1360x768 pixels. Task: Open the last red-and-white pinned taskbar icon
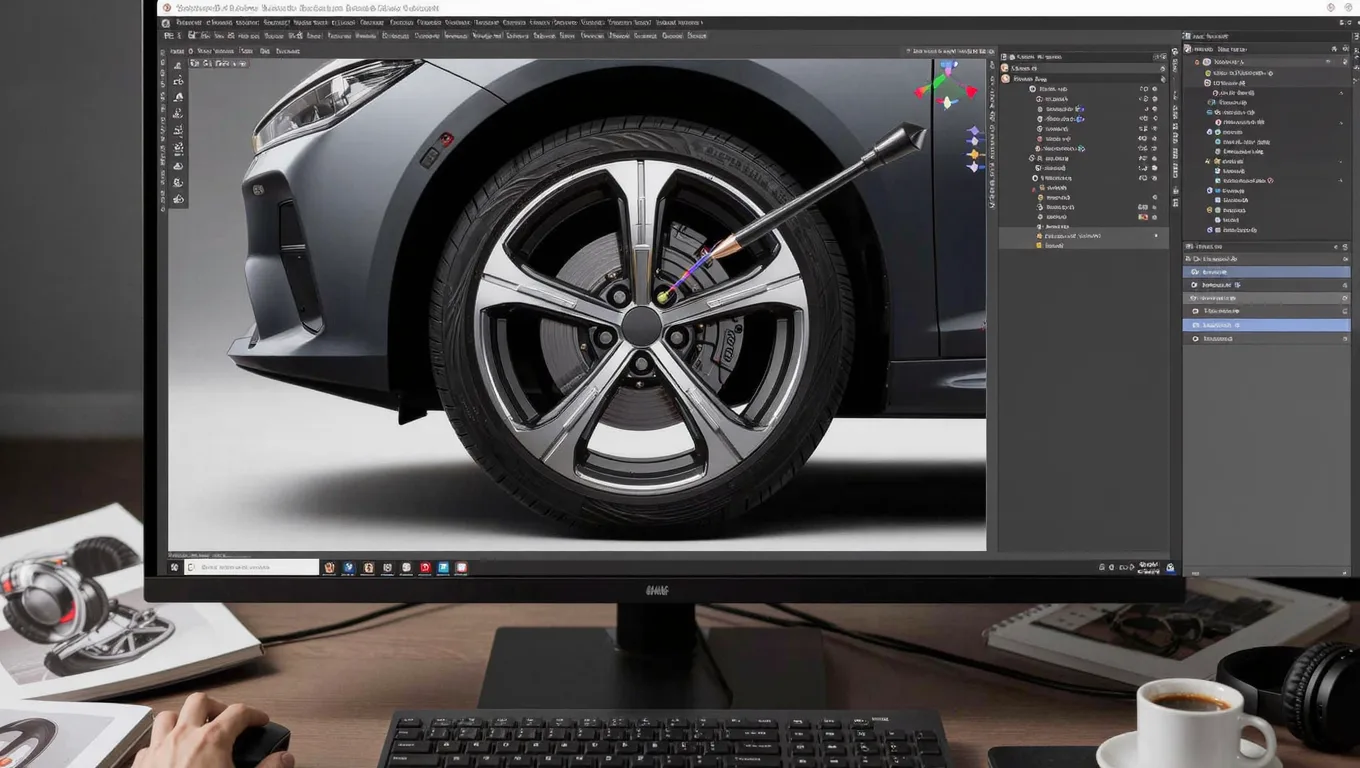(x=461, y=567)
